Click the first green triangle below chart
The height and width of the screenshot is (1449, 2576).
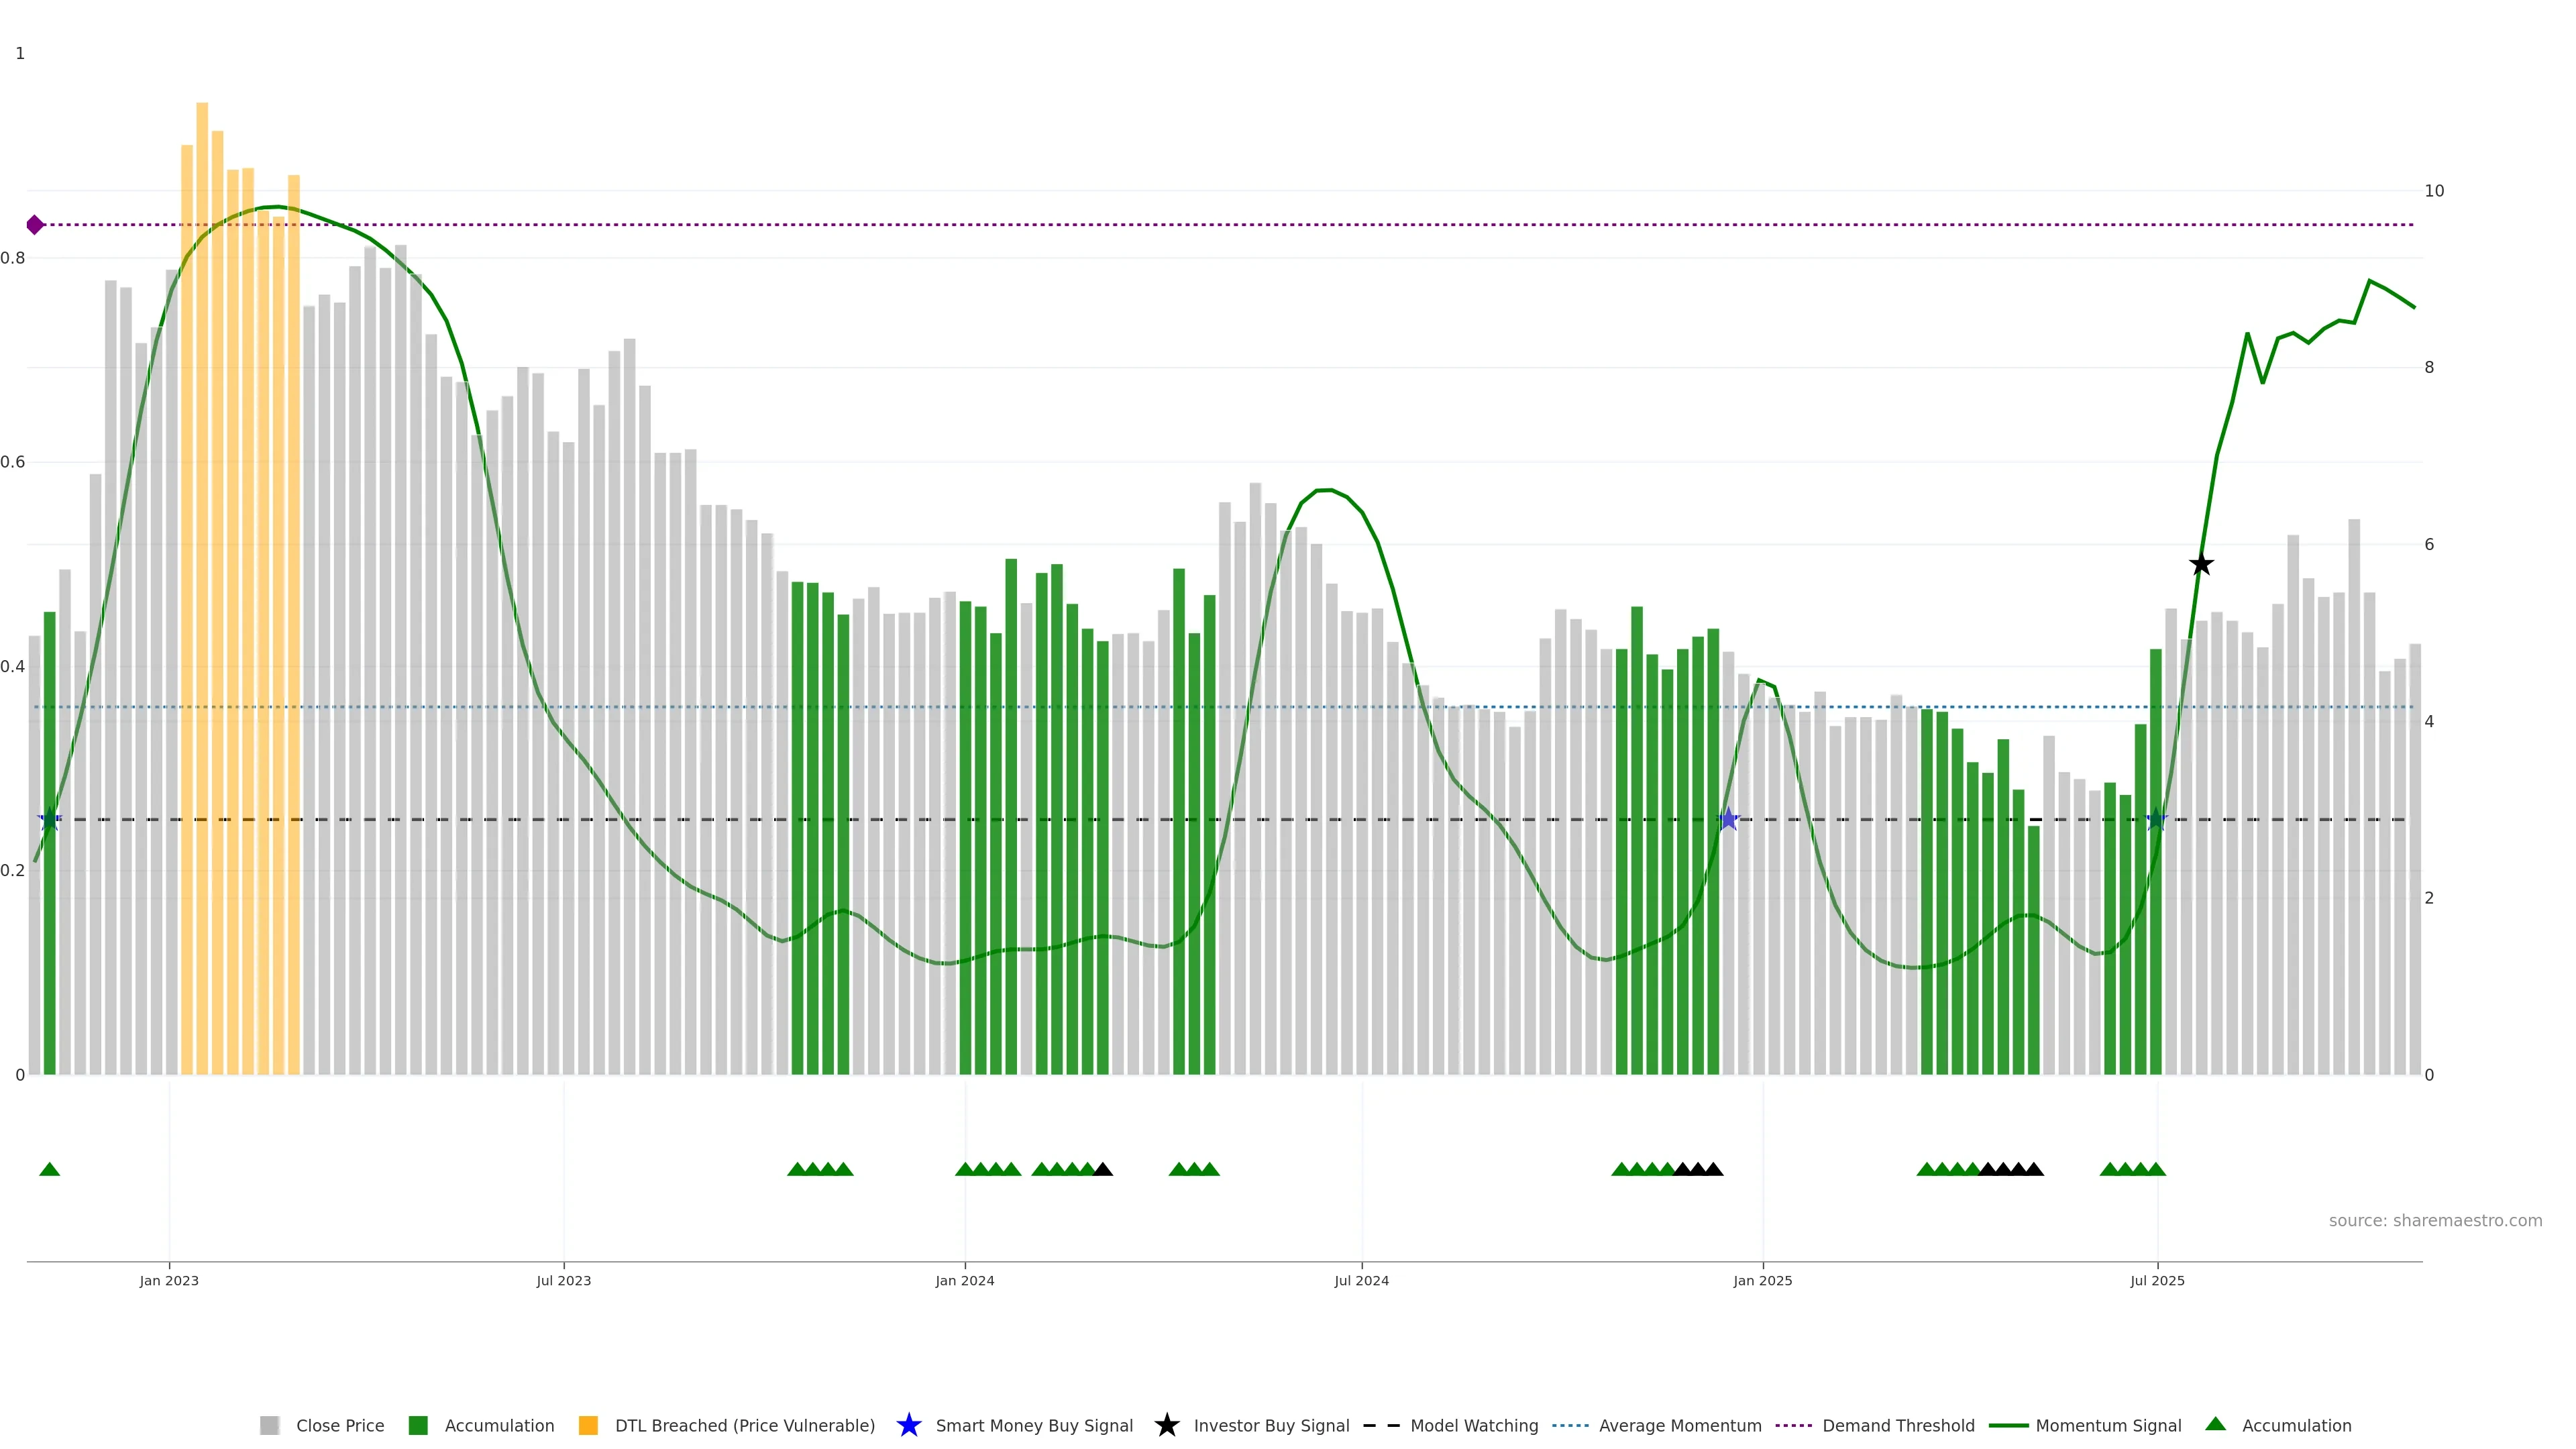tap(49, 1169)
